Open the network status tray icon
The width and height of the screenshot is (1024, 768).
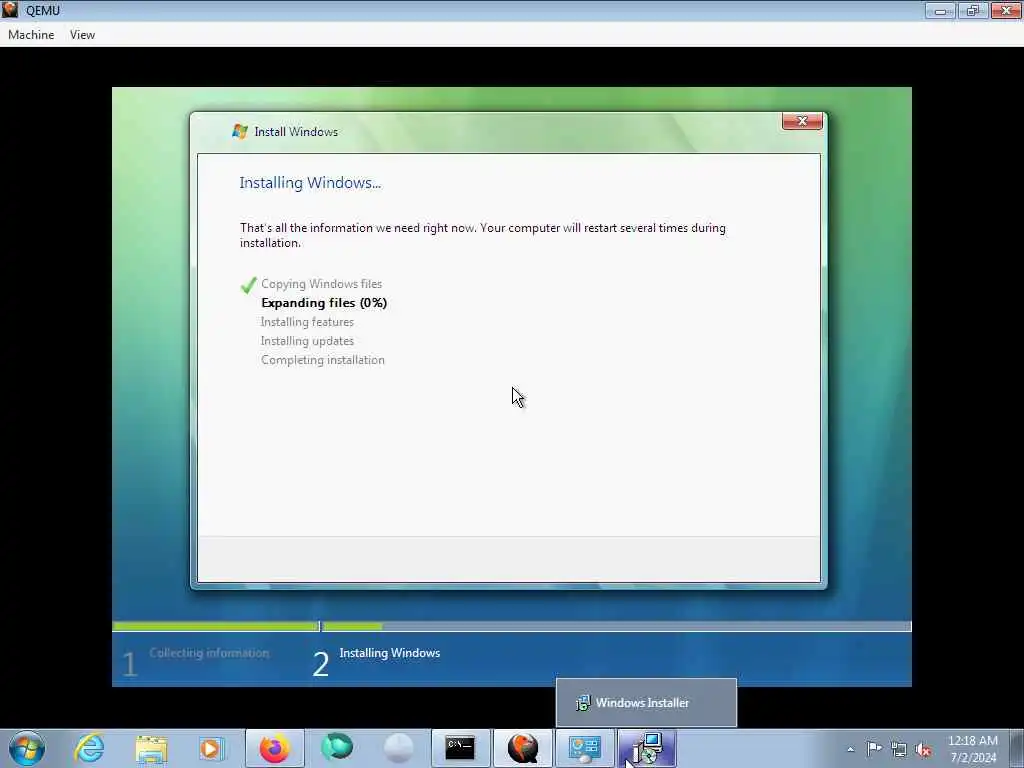[x=899, y=749]
